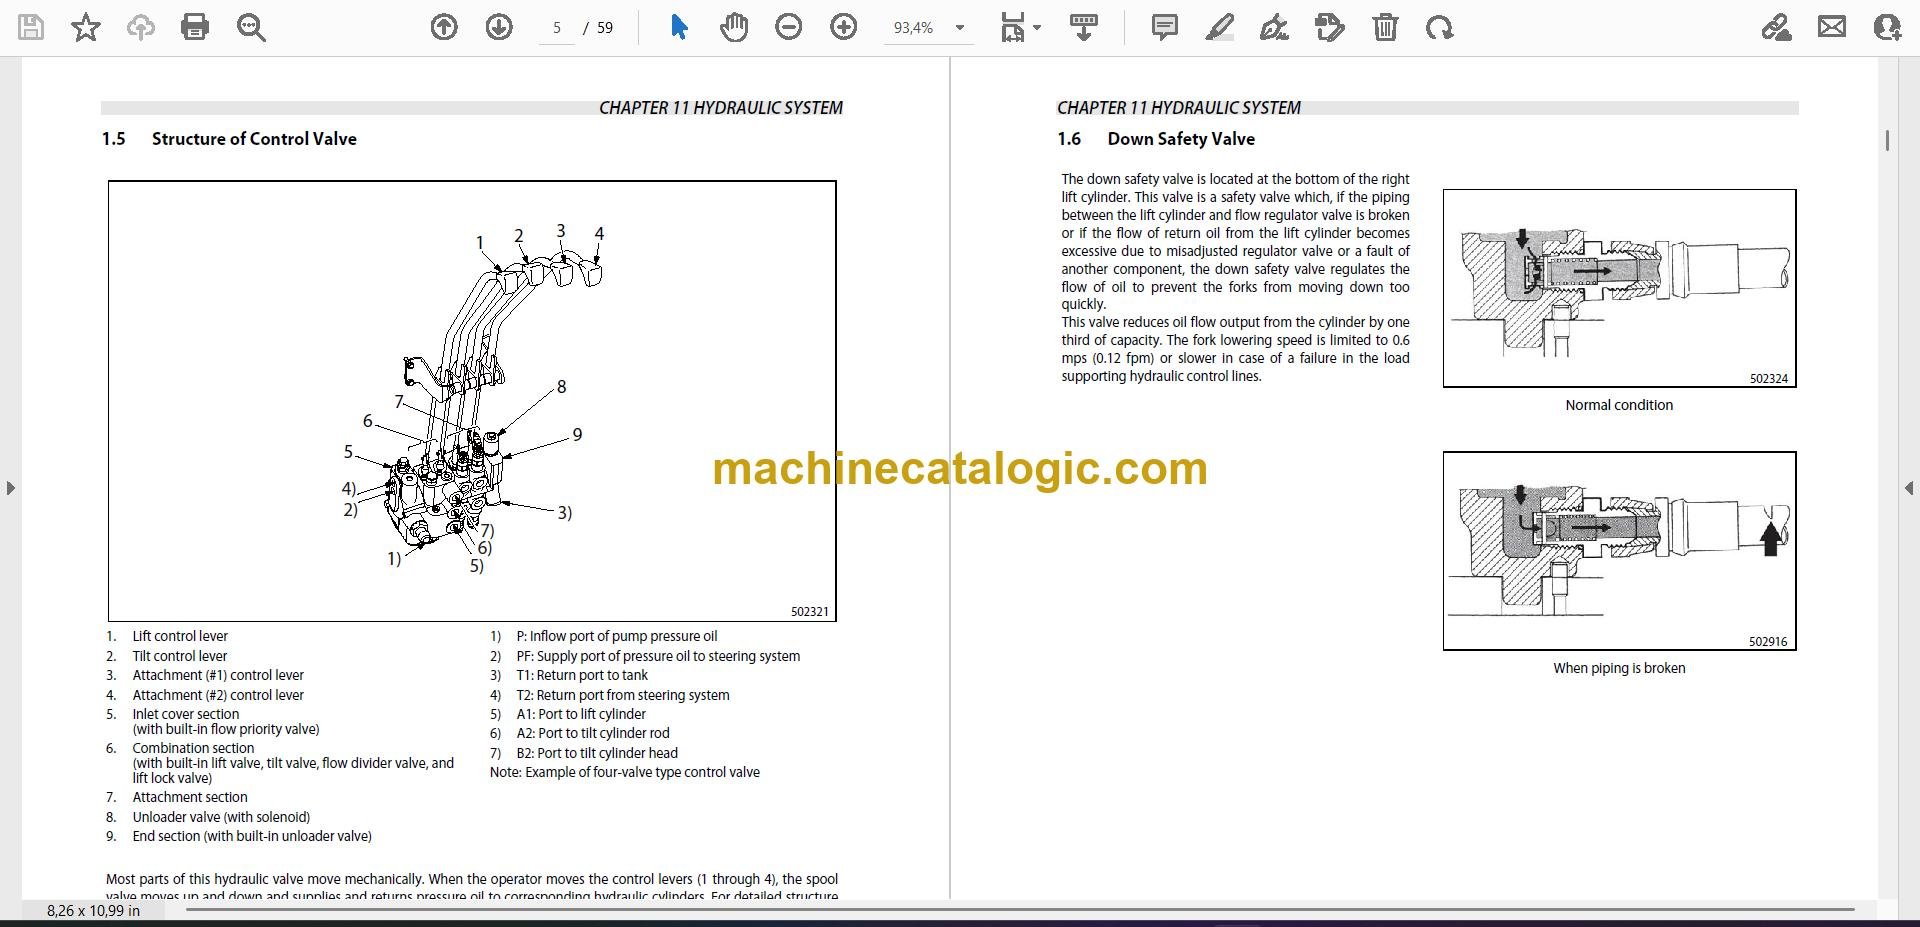Click the add user share icon

(1887, 27)
